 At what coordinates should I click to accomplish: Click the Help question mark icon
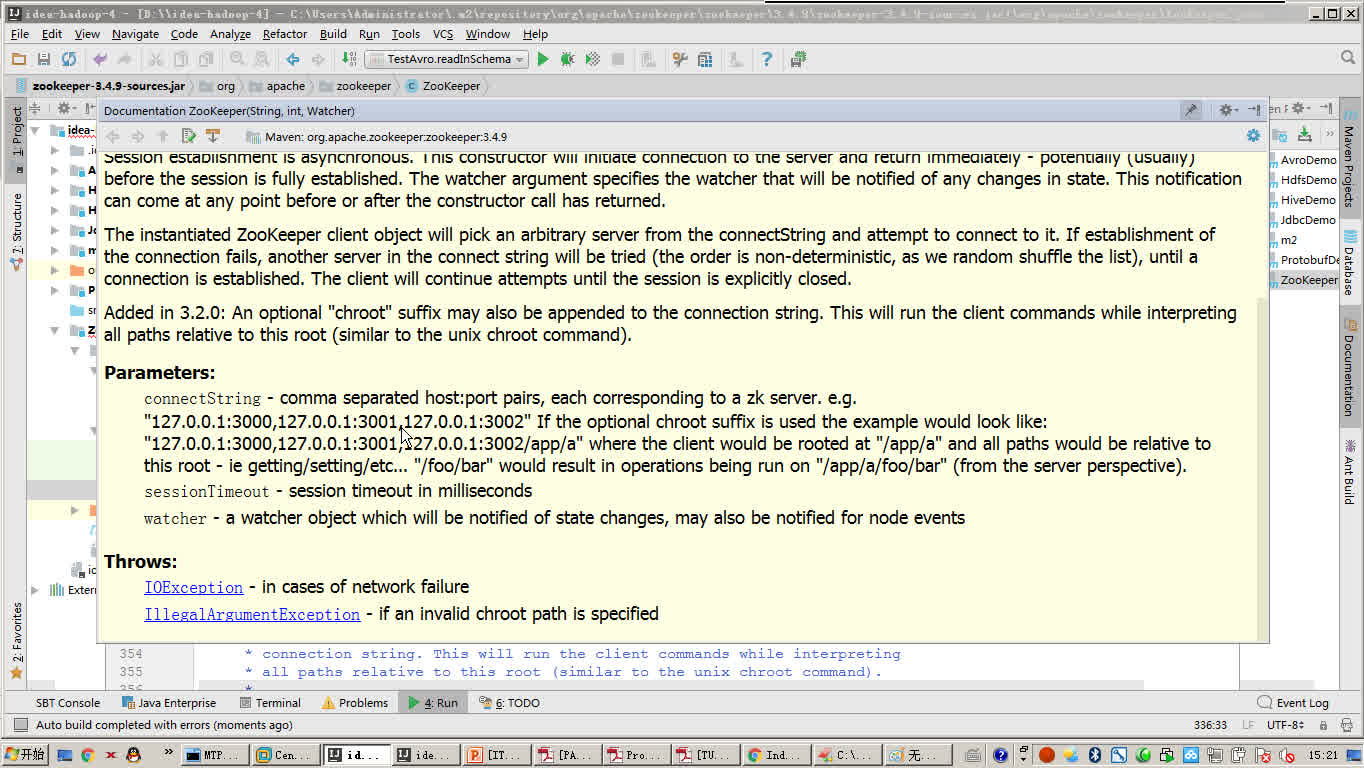(x=767, y=60)
